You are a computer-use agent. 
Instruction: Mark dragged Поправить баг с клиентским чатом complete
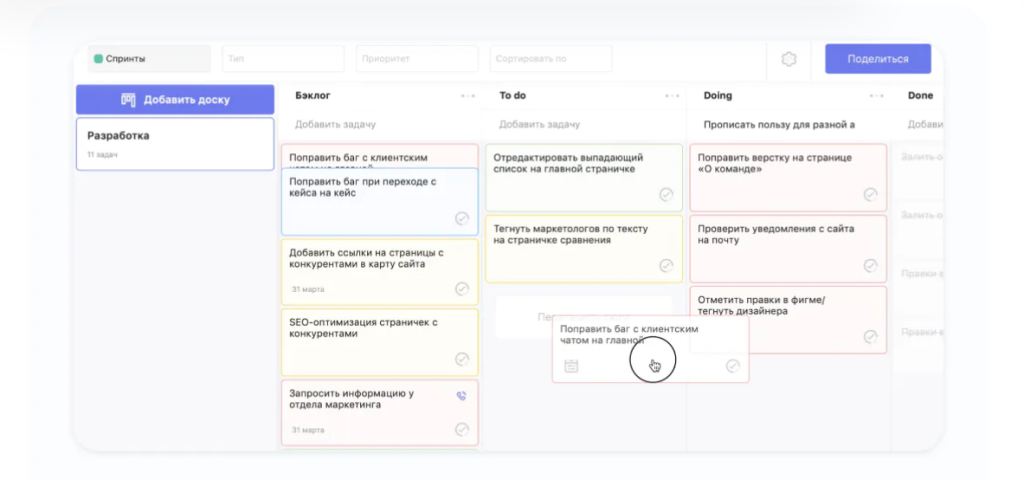733,366
